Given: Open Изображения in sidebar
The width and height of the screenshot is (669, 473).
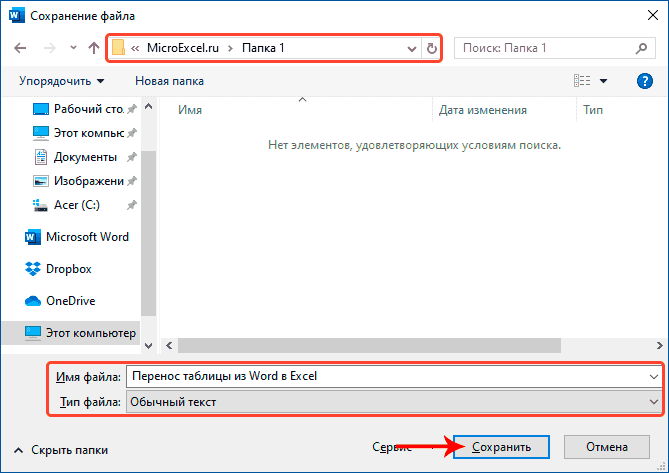Looking at the screenshot, I should [x=84, y=181].
